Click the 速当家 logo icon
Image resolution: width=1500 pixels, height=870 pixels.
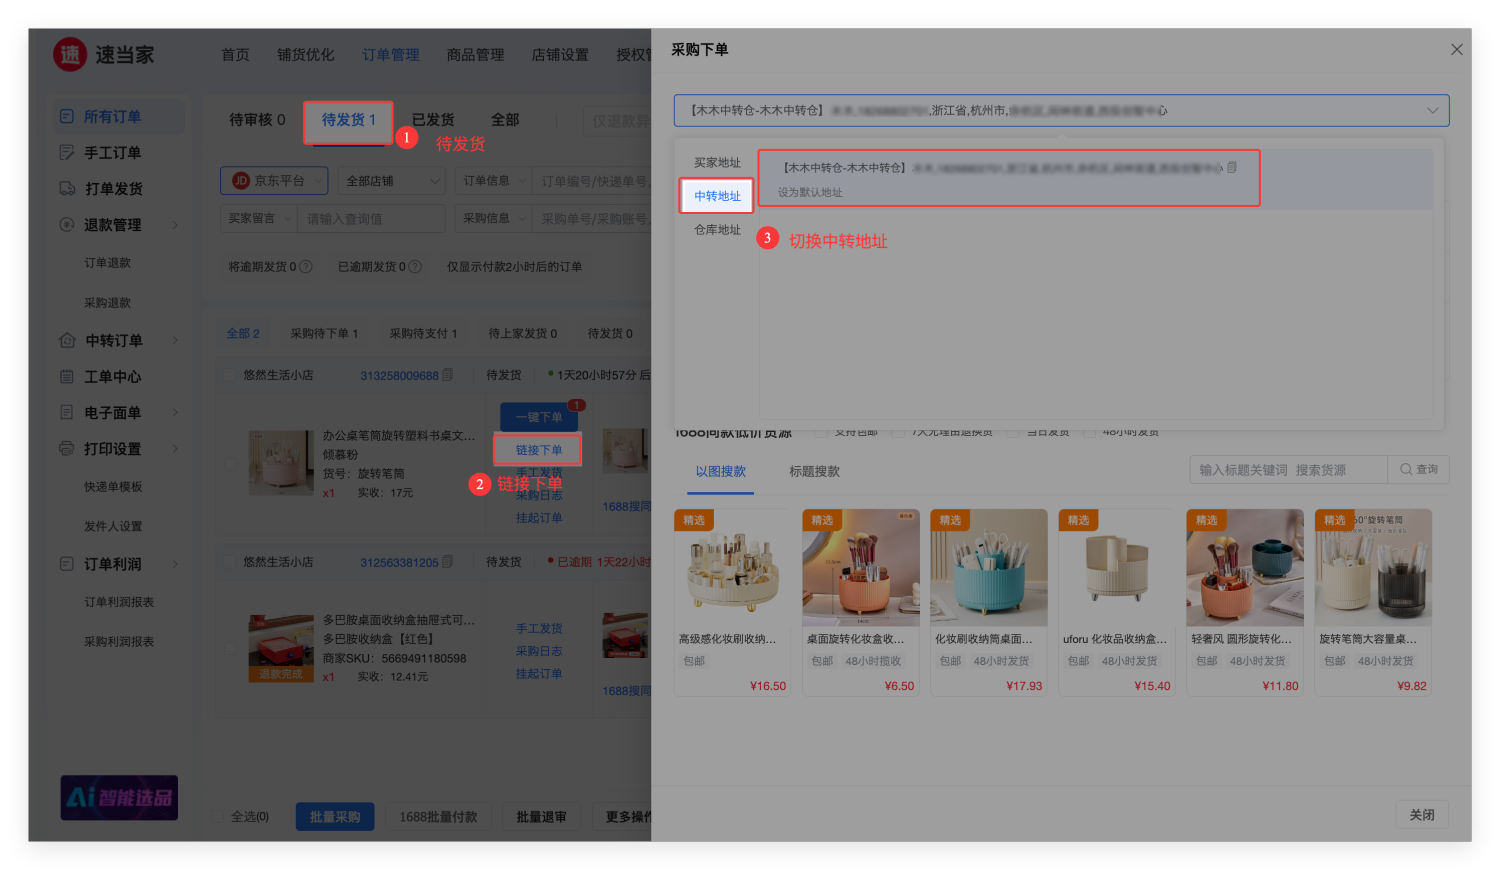point(70,55)
